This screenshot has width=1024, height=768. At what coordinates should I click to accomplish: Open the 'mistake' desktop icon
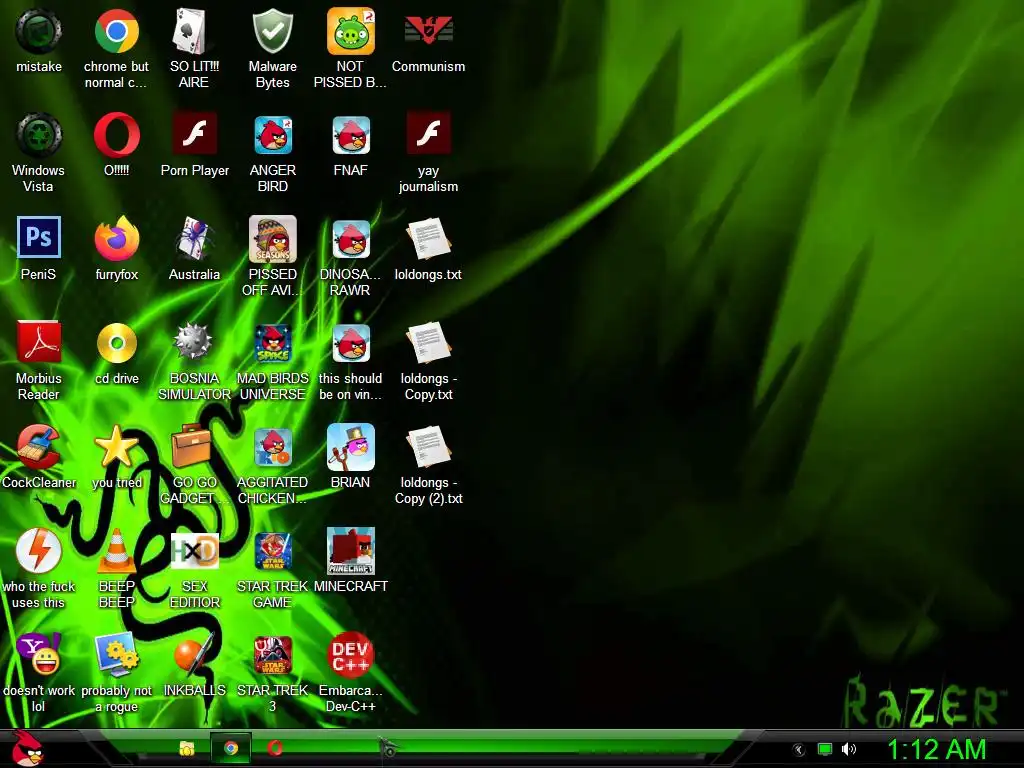39,31
